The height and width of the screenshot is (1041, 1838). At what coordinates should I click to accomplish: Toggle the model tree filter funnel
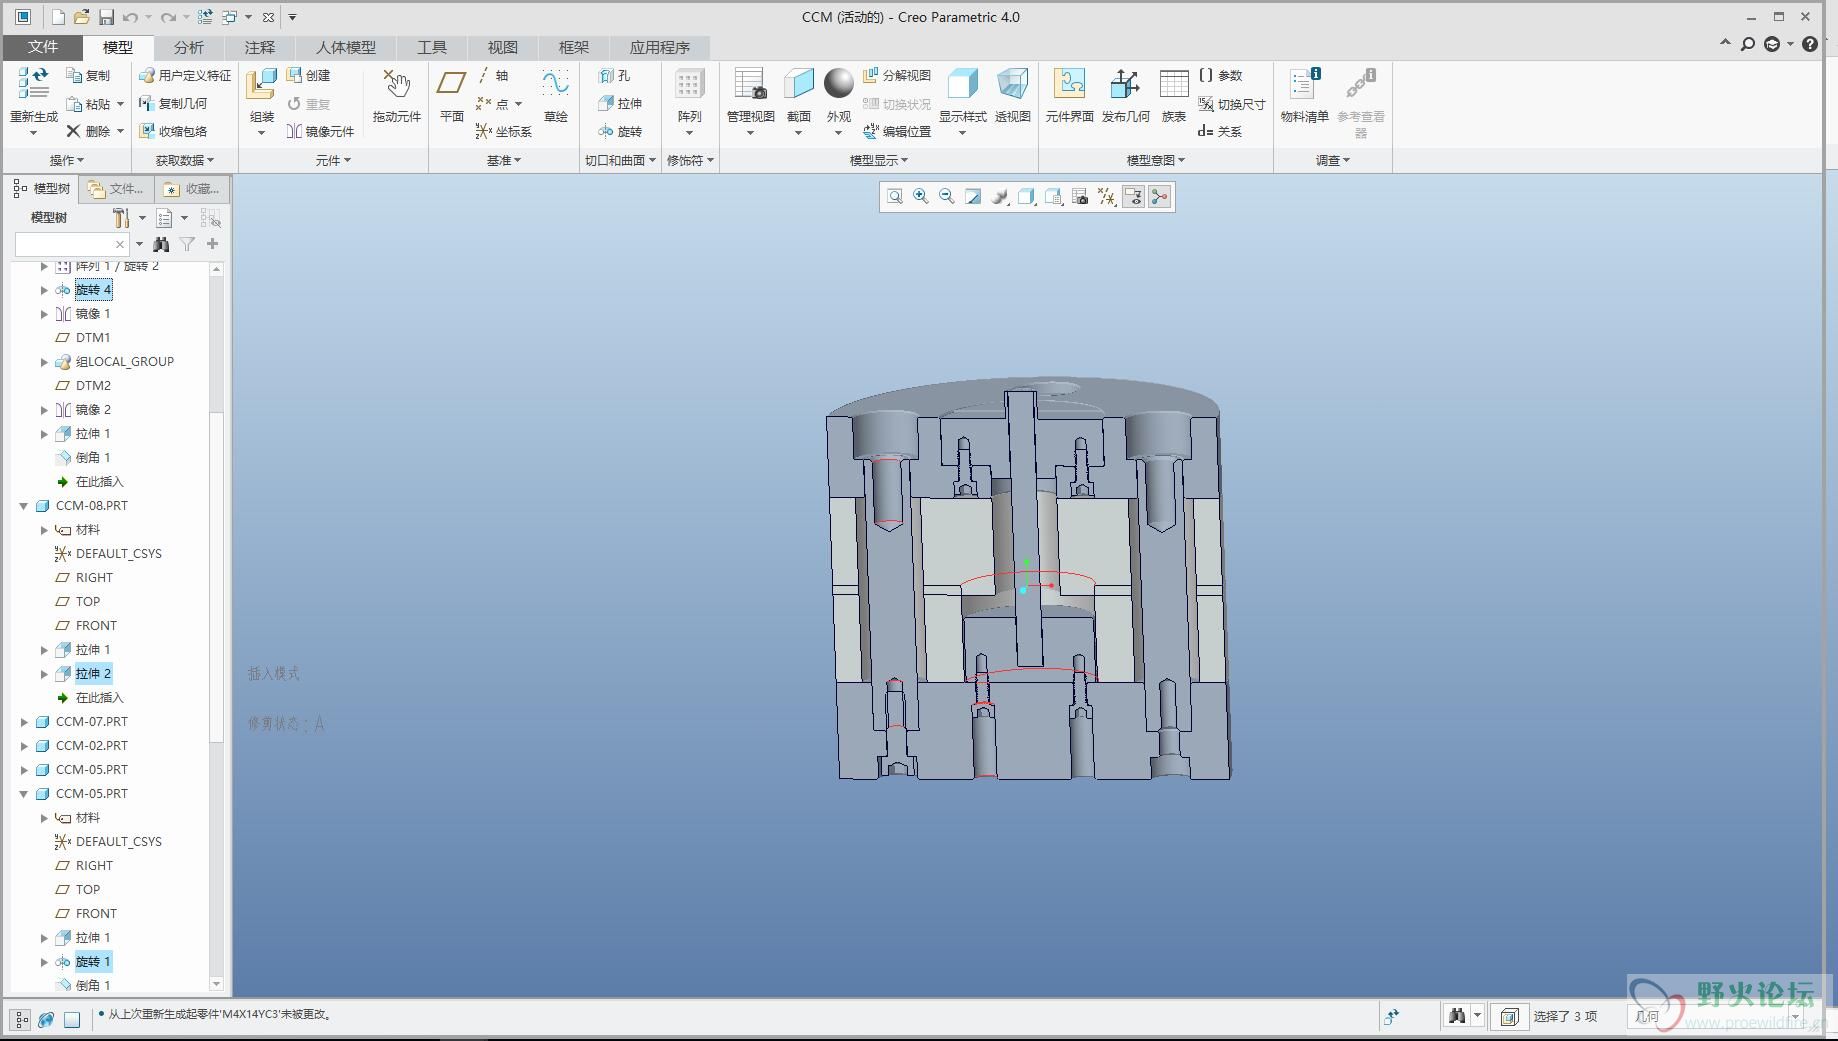click(187, 244)
